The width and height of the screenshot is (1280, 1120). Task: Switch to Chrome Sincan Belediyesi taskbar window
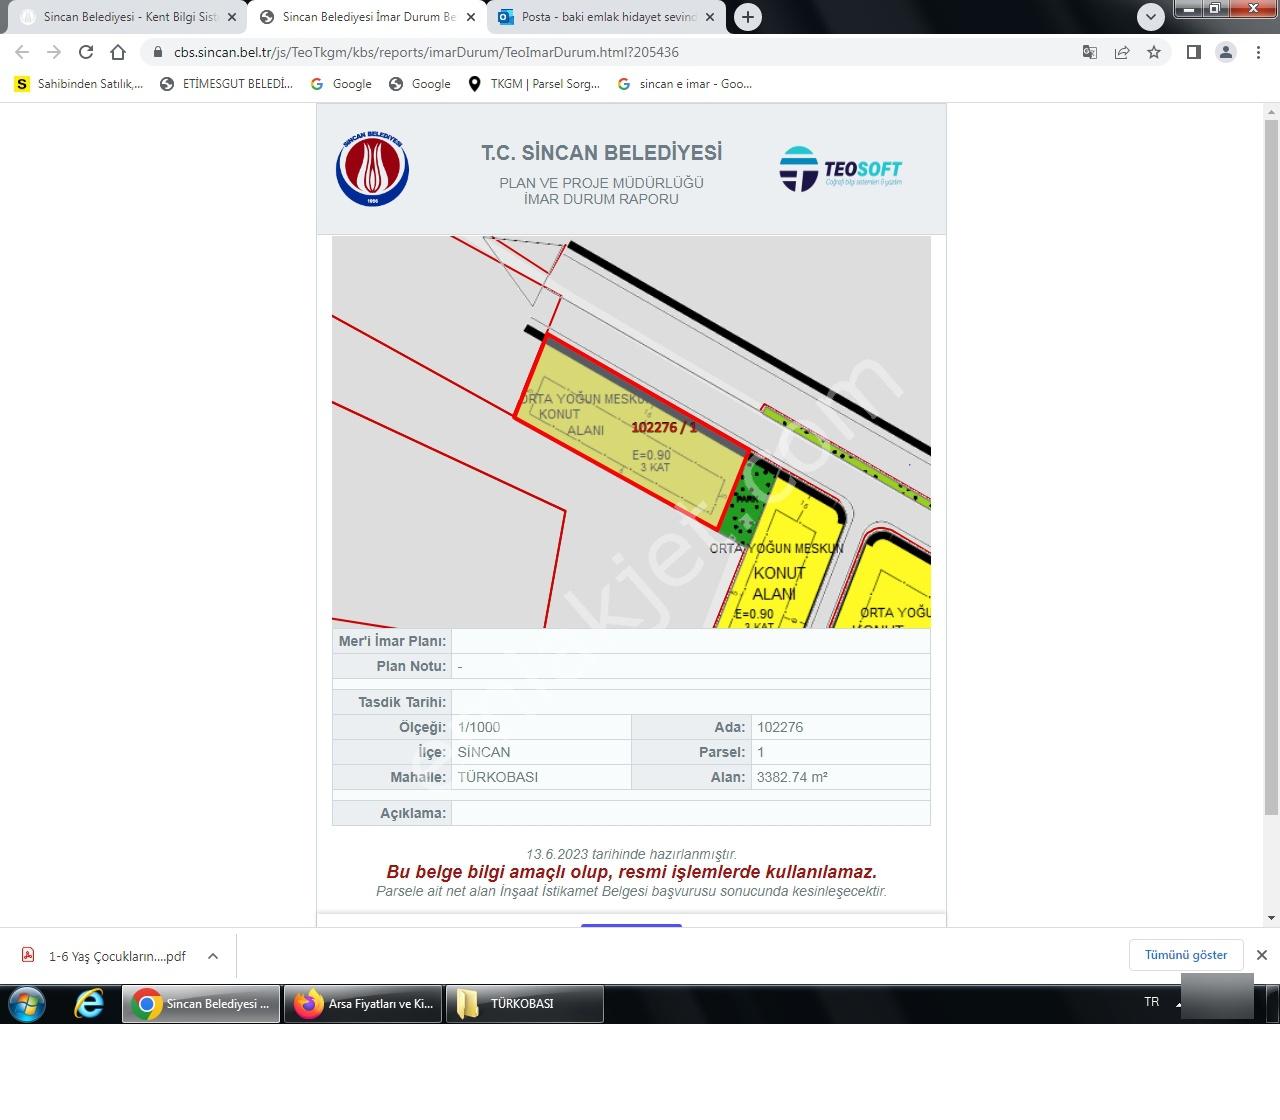(x=201, y=1003)
